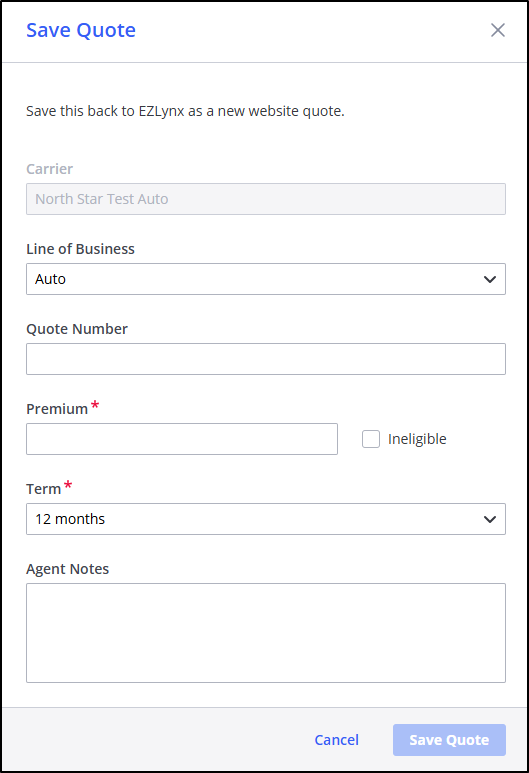Open the Line of Business Auto dropdown
Viewport: 529px width, 773px height.
click(266, 279)
